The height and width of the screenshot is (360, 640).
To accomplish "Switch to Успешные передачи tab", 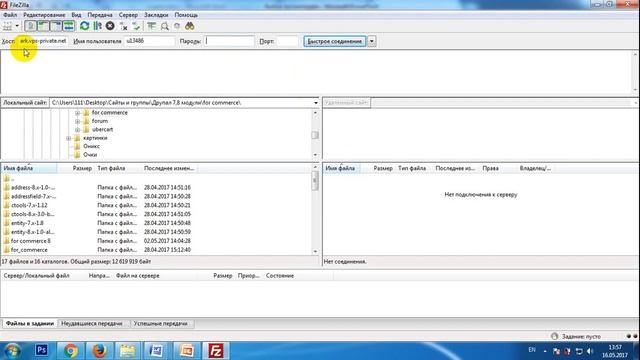I will tap(161, 324).
